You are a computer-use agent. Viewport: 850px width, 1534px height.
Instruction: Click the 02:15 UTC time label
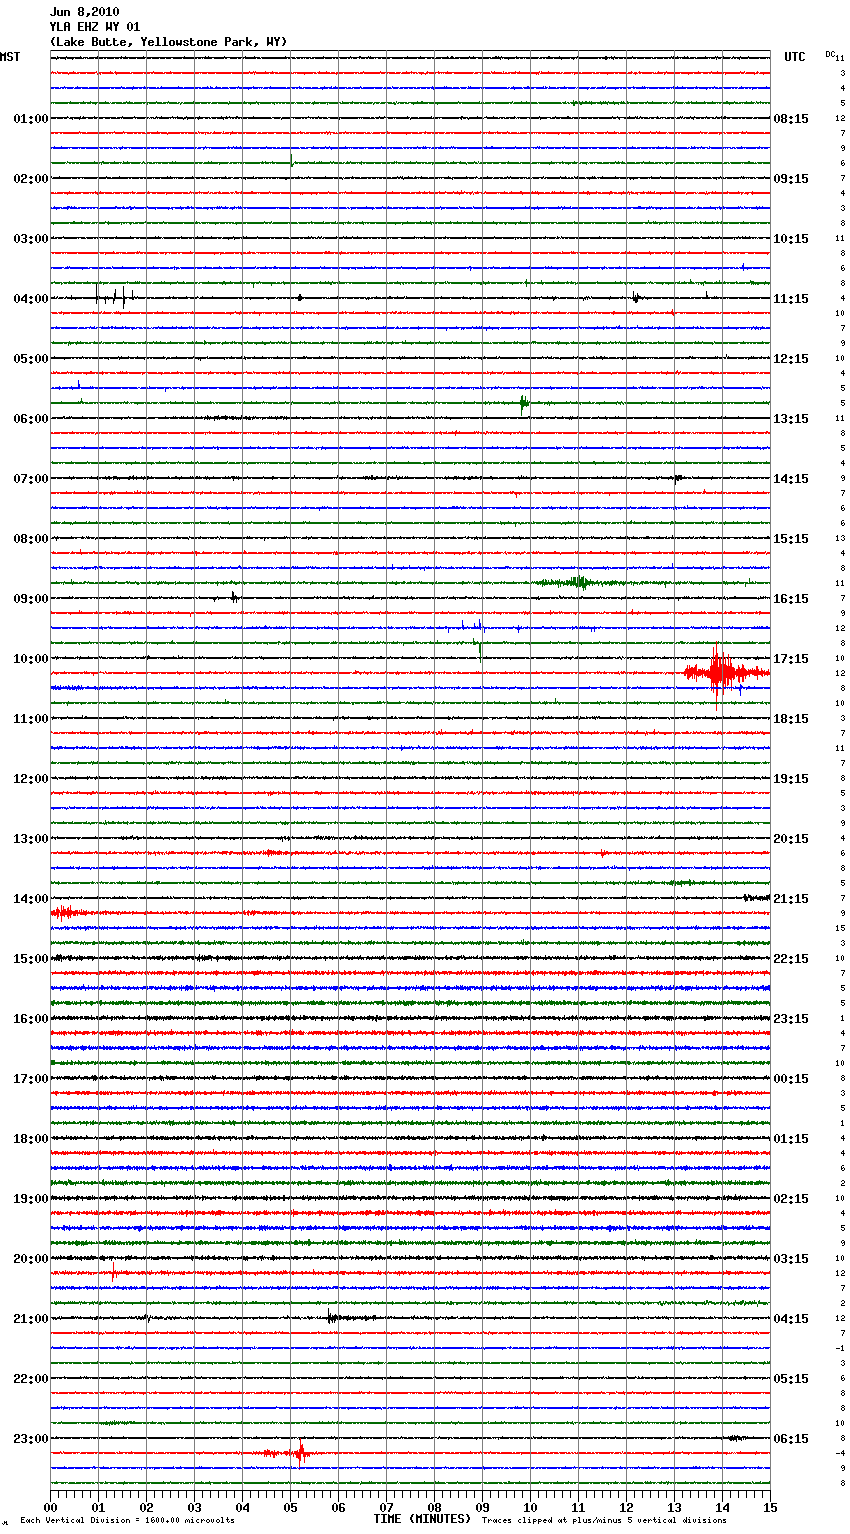point(791,1199)
